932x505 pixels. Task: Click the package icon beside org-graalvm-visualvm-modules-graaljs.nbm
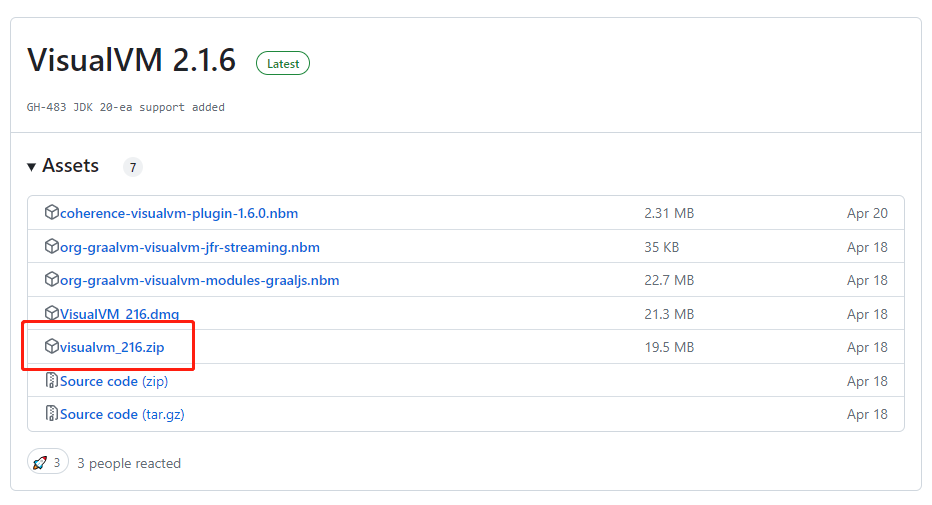pyautogui.click(x=52, y=279)
